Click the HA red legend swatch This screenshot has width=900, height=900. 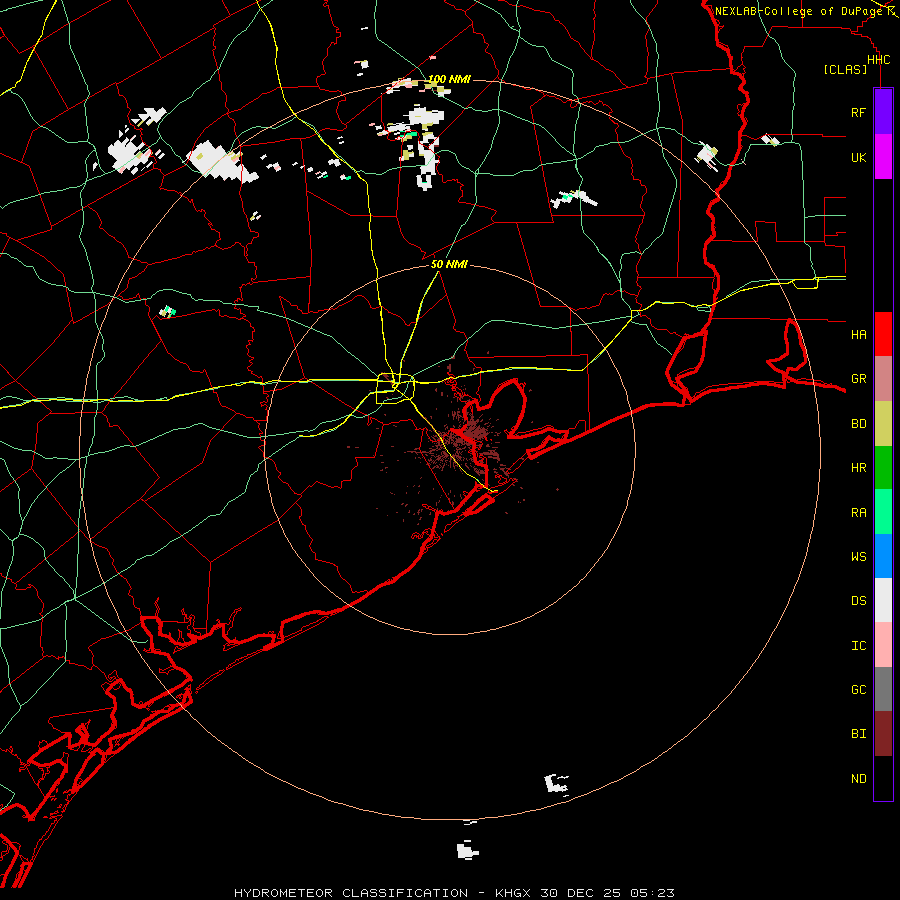tap(883, 334)
